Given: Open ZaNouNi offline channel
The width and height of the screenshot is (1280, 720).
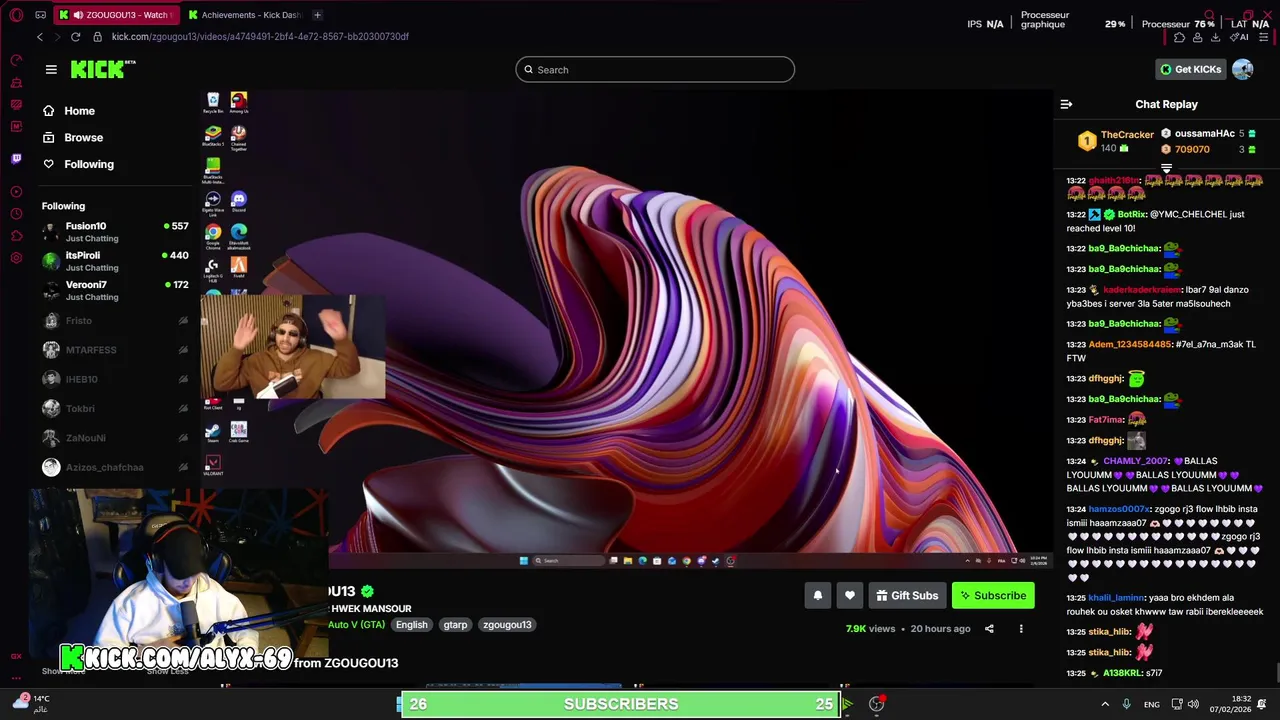Looking at the screenshot, I should [x=115, y=438].
